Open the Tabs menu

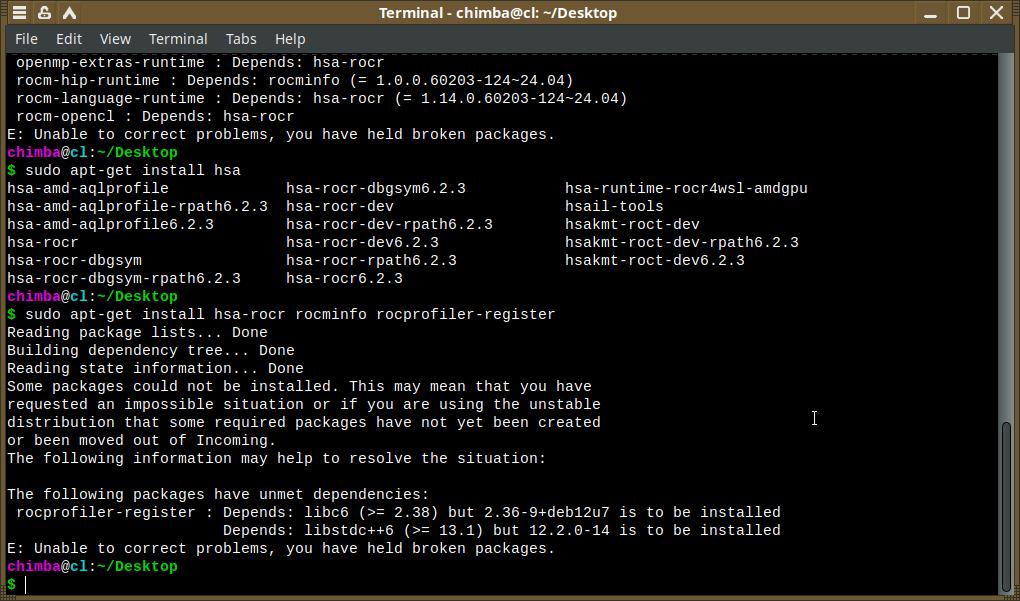[241, 39]
